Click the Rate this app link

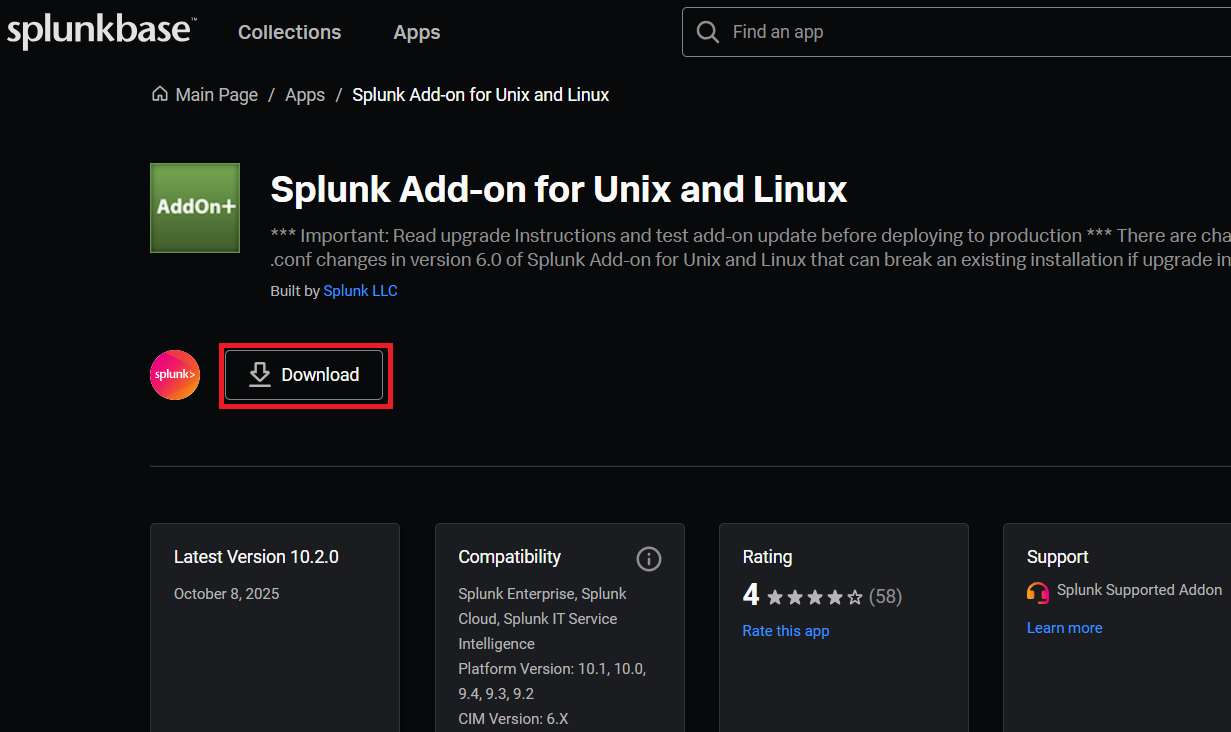tap(785, 631)
